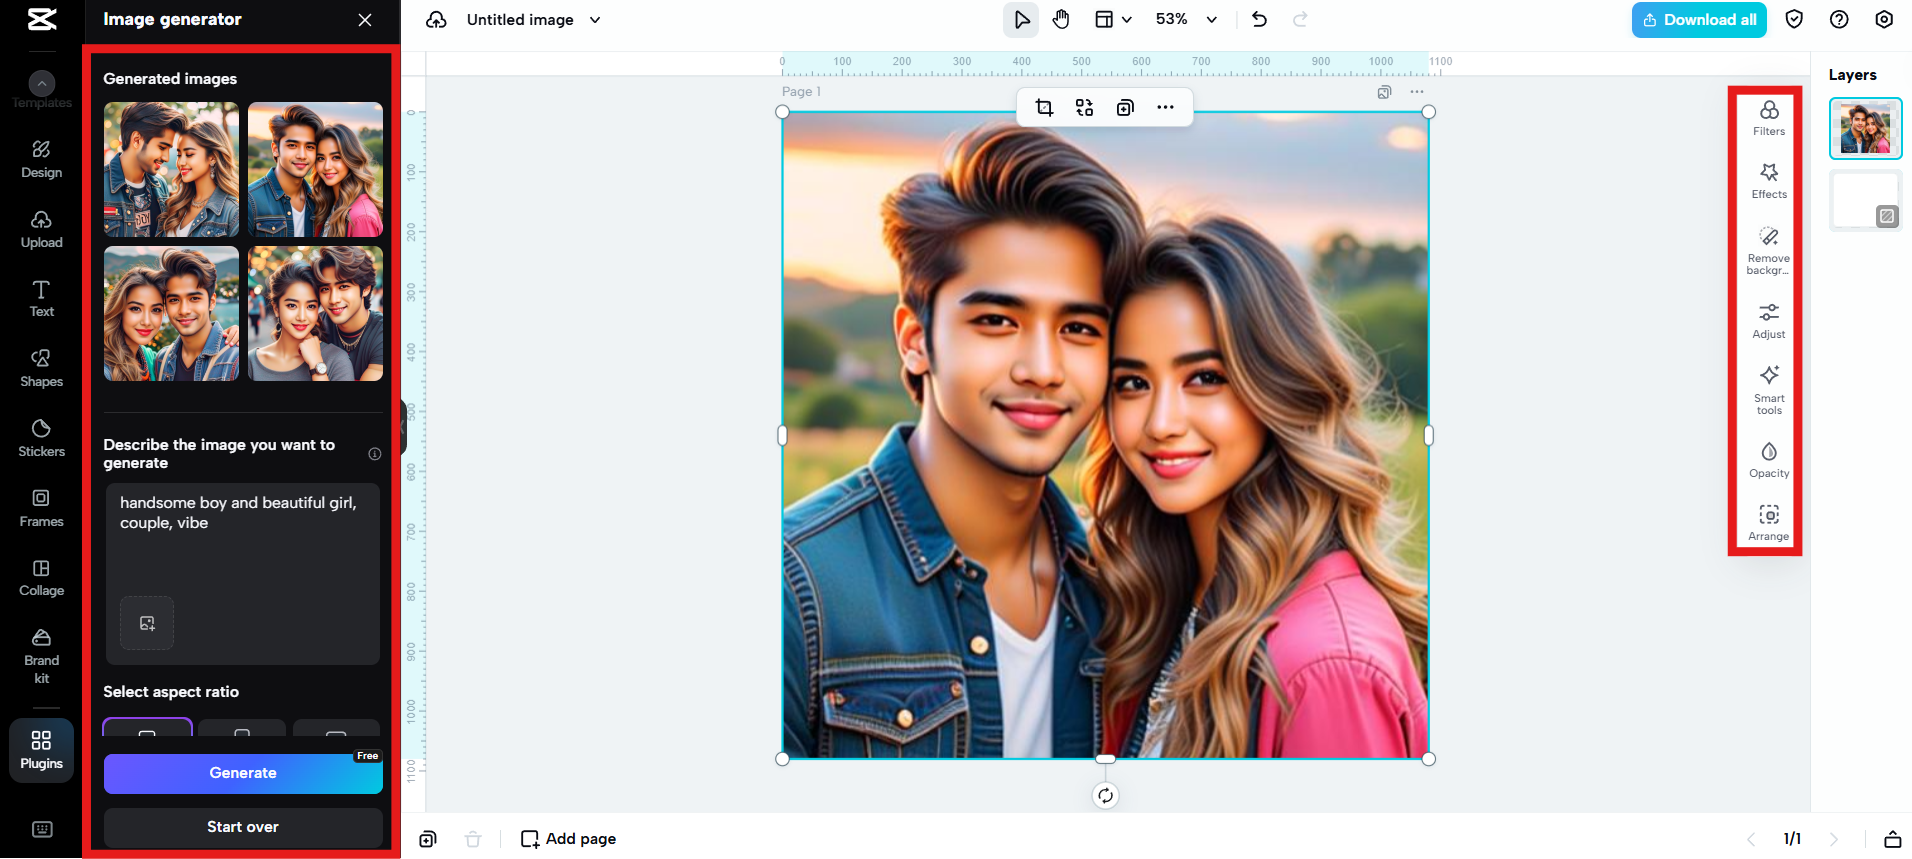This screenshot has width=1912, height=859.
Task: Open the Filters panel
Action: pyautogui.click(x=1768, y=117)
